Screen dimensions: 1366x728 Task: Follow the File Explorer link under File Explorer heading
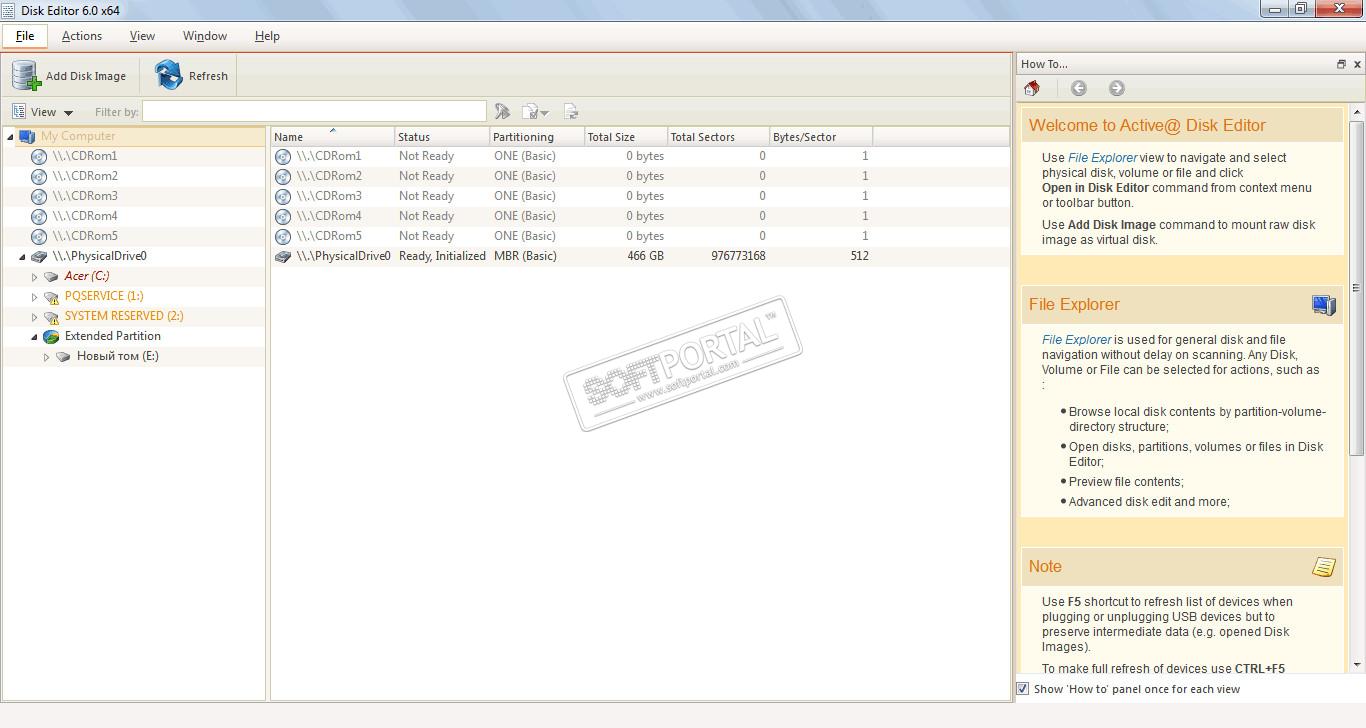pos(1076,340)
